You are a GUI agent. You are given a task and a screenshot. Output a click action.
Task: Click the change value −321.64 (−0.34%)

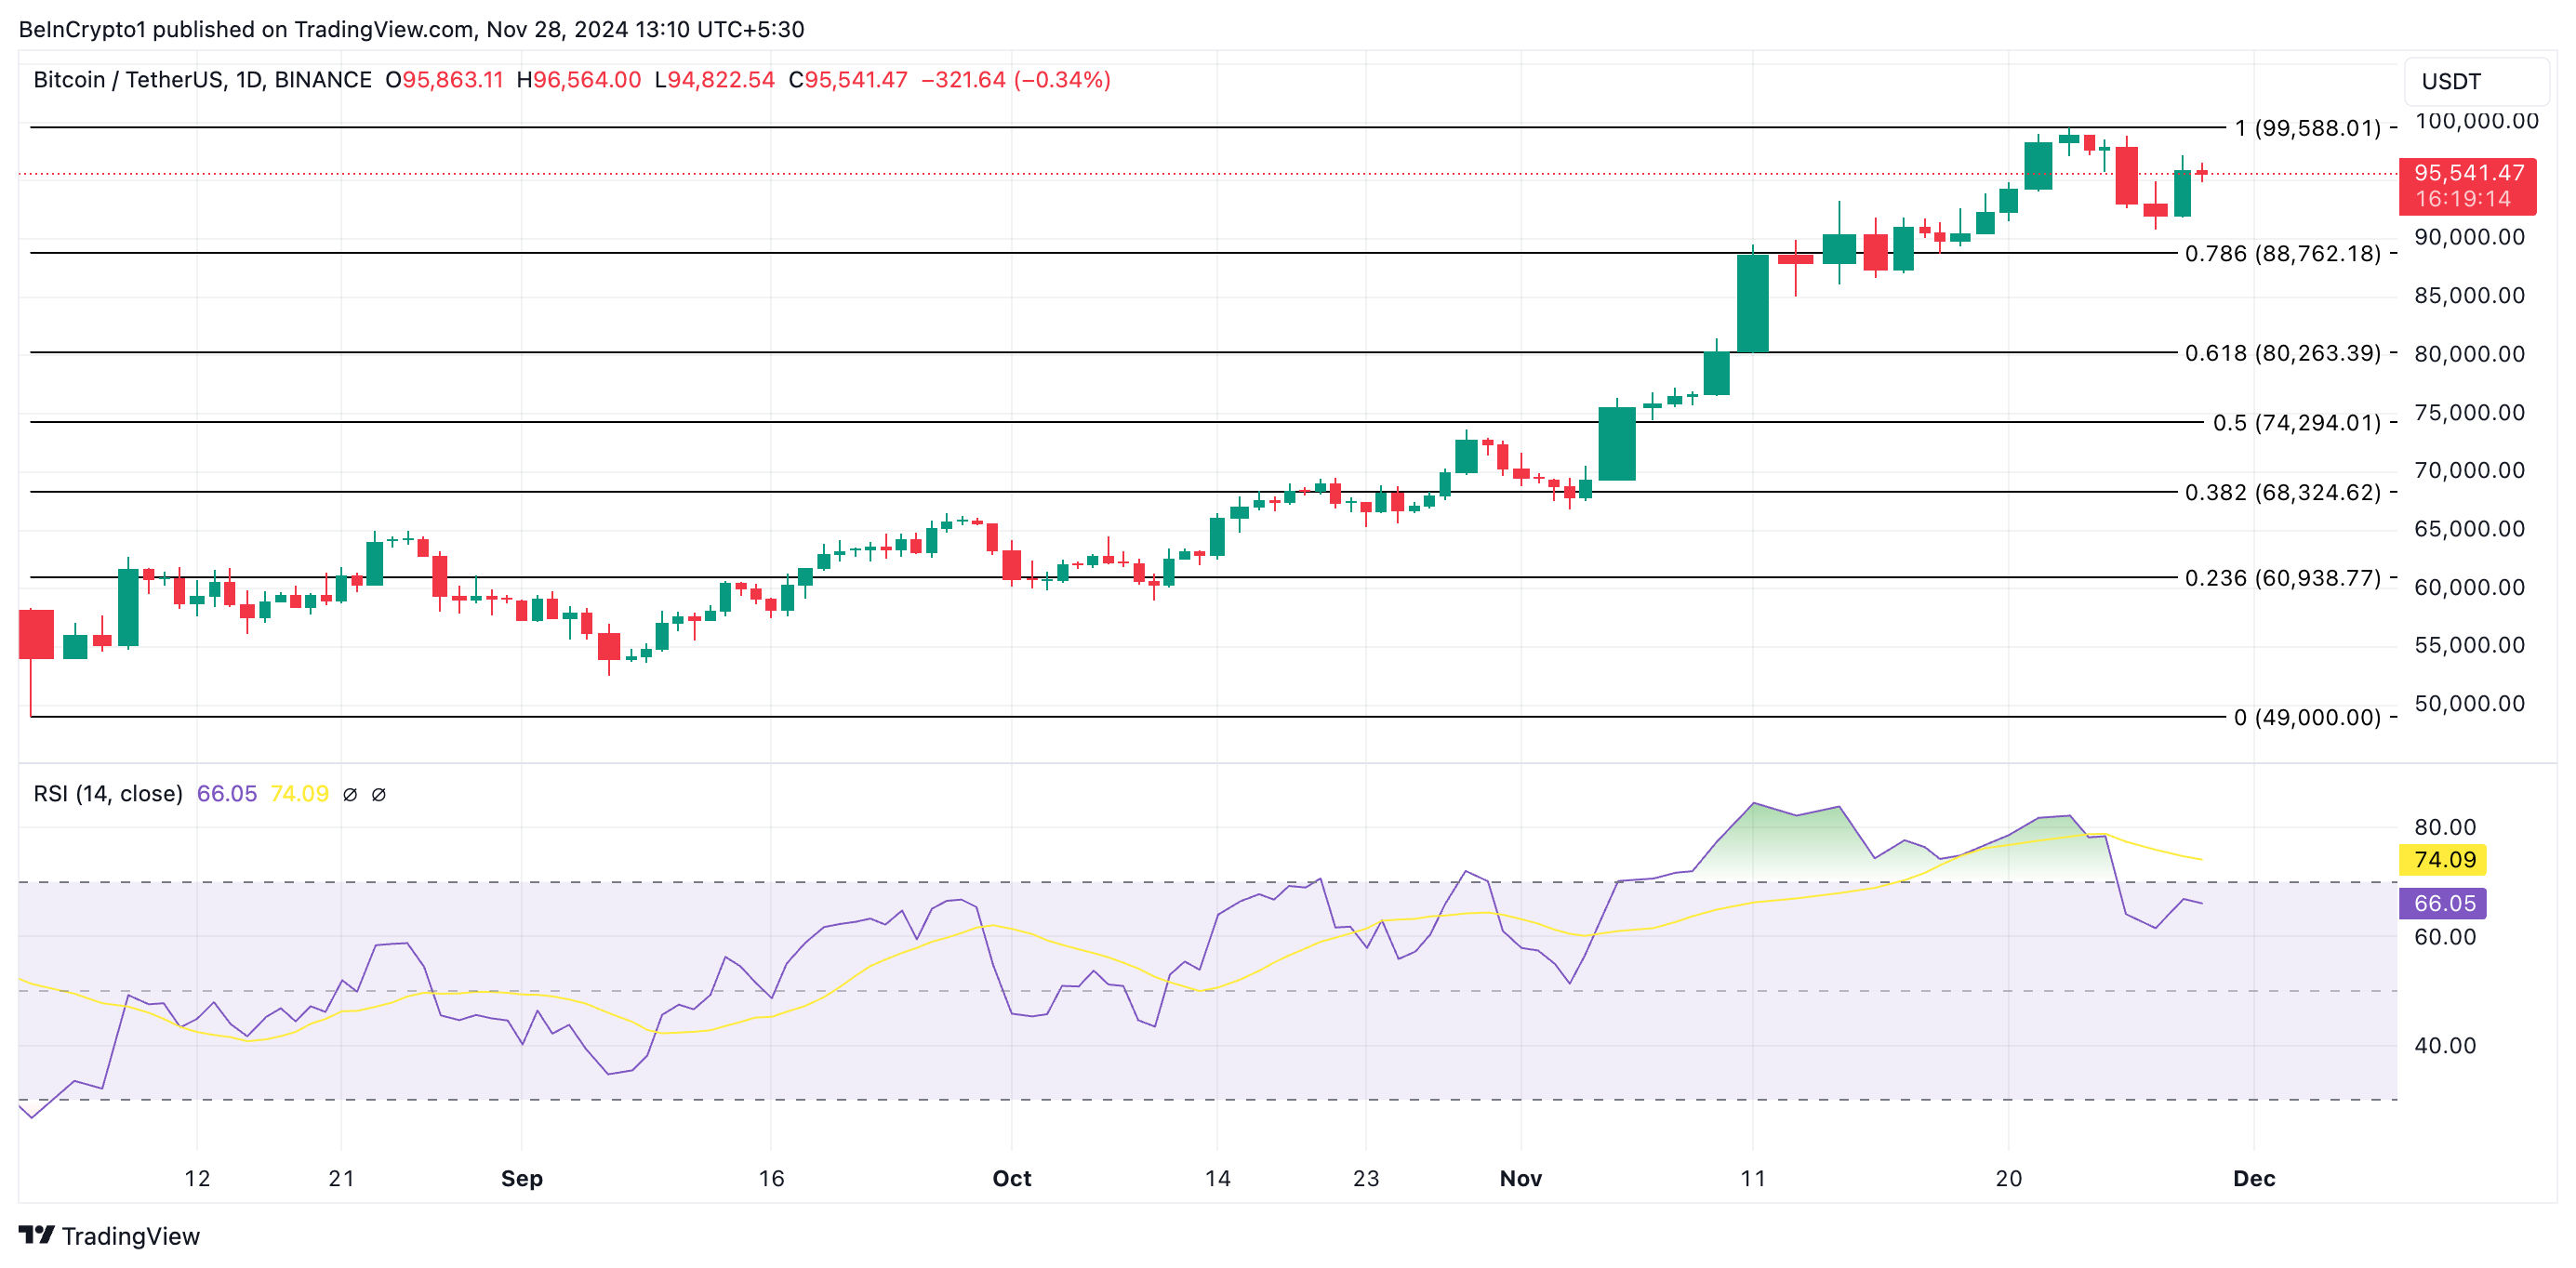tap(1016, 80)
